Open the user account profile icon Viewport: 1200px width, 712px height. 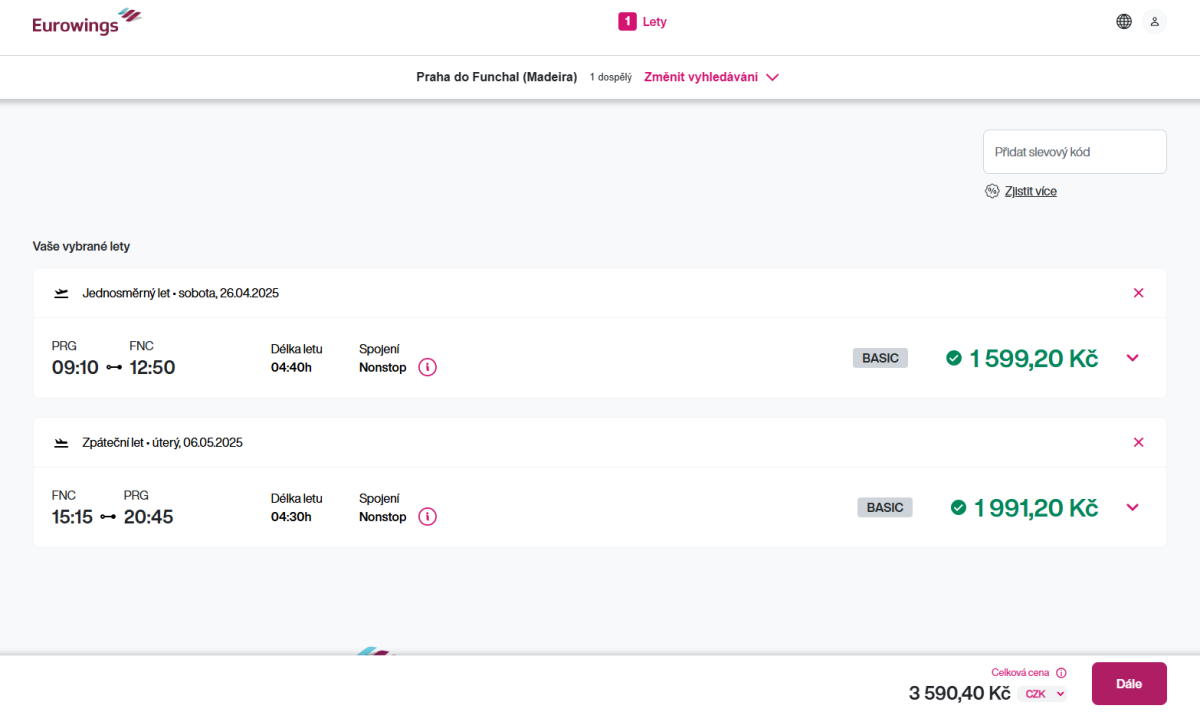tap(1154, 21)
